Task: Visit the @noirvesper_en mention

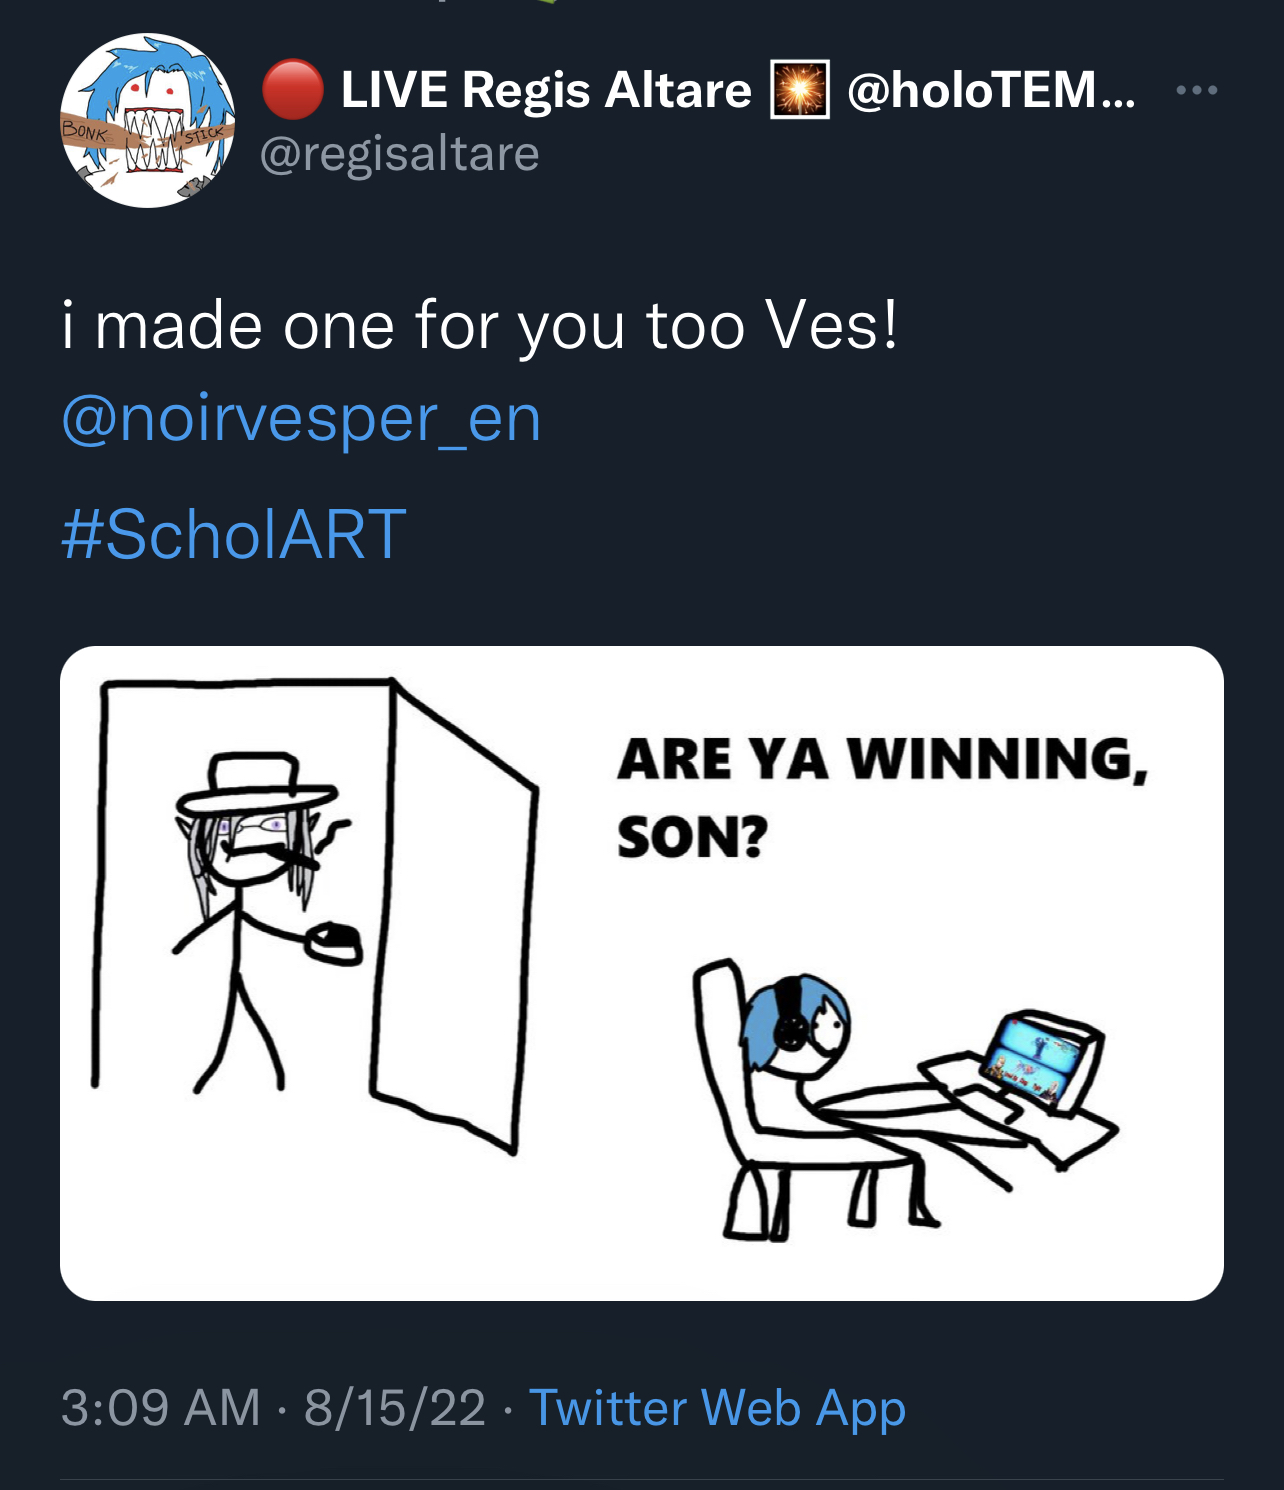Action: coord(301,418)
